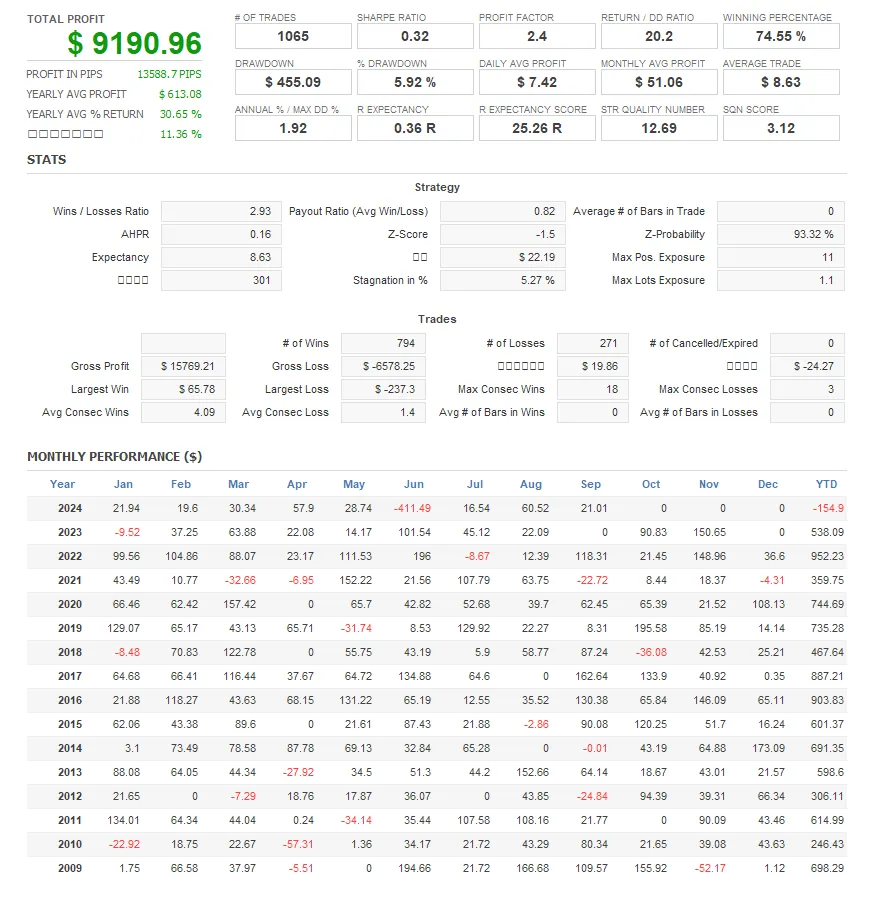The height and width of the screenshot is (897, 873).
Task: Click the SQN Score value 3.12
Action: (x=781, y=128)
